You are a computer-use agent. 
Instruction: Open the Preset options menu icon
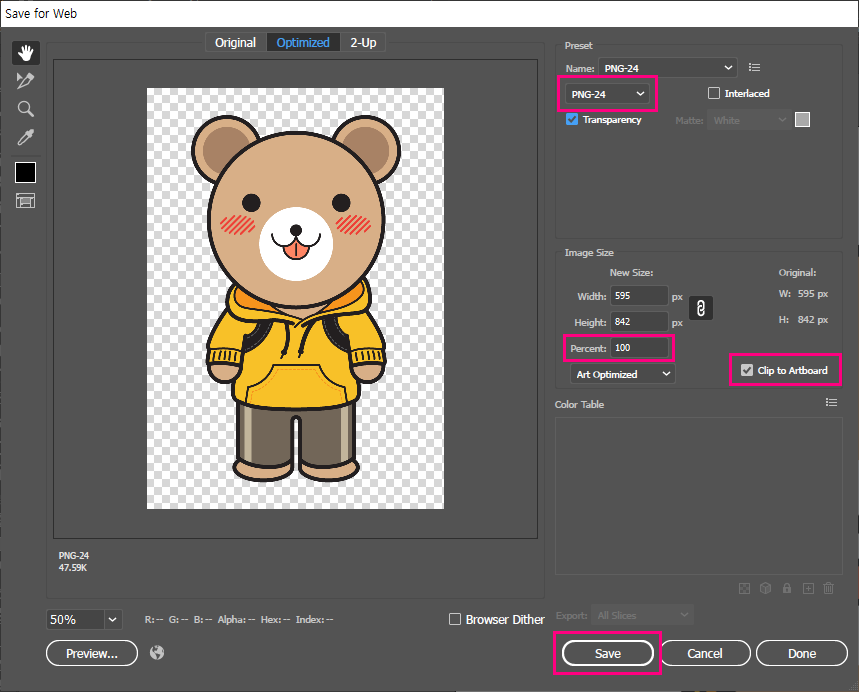755,67
